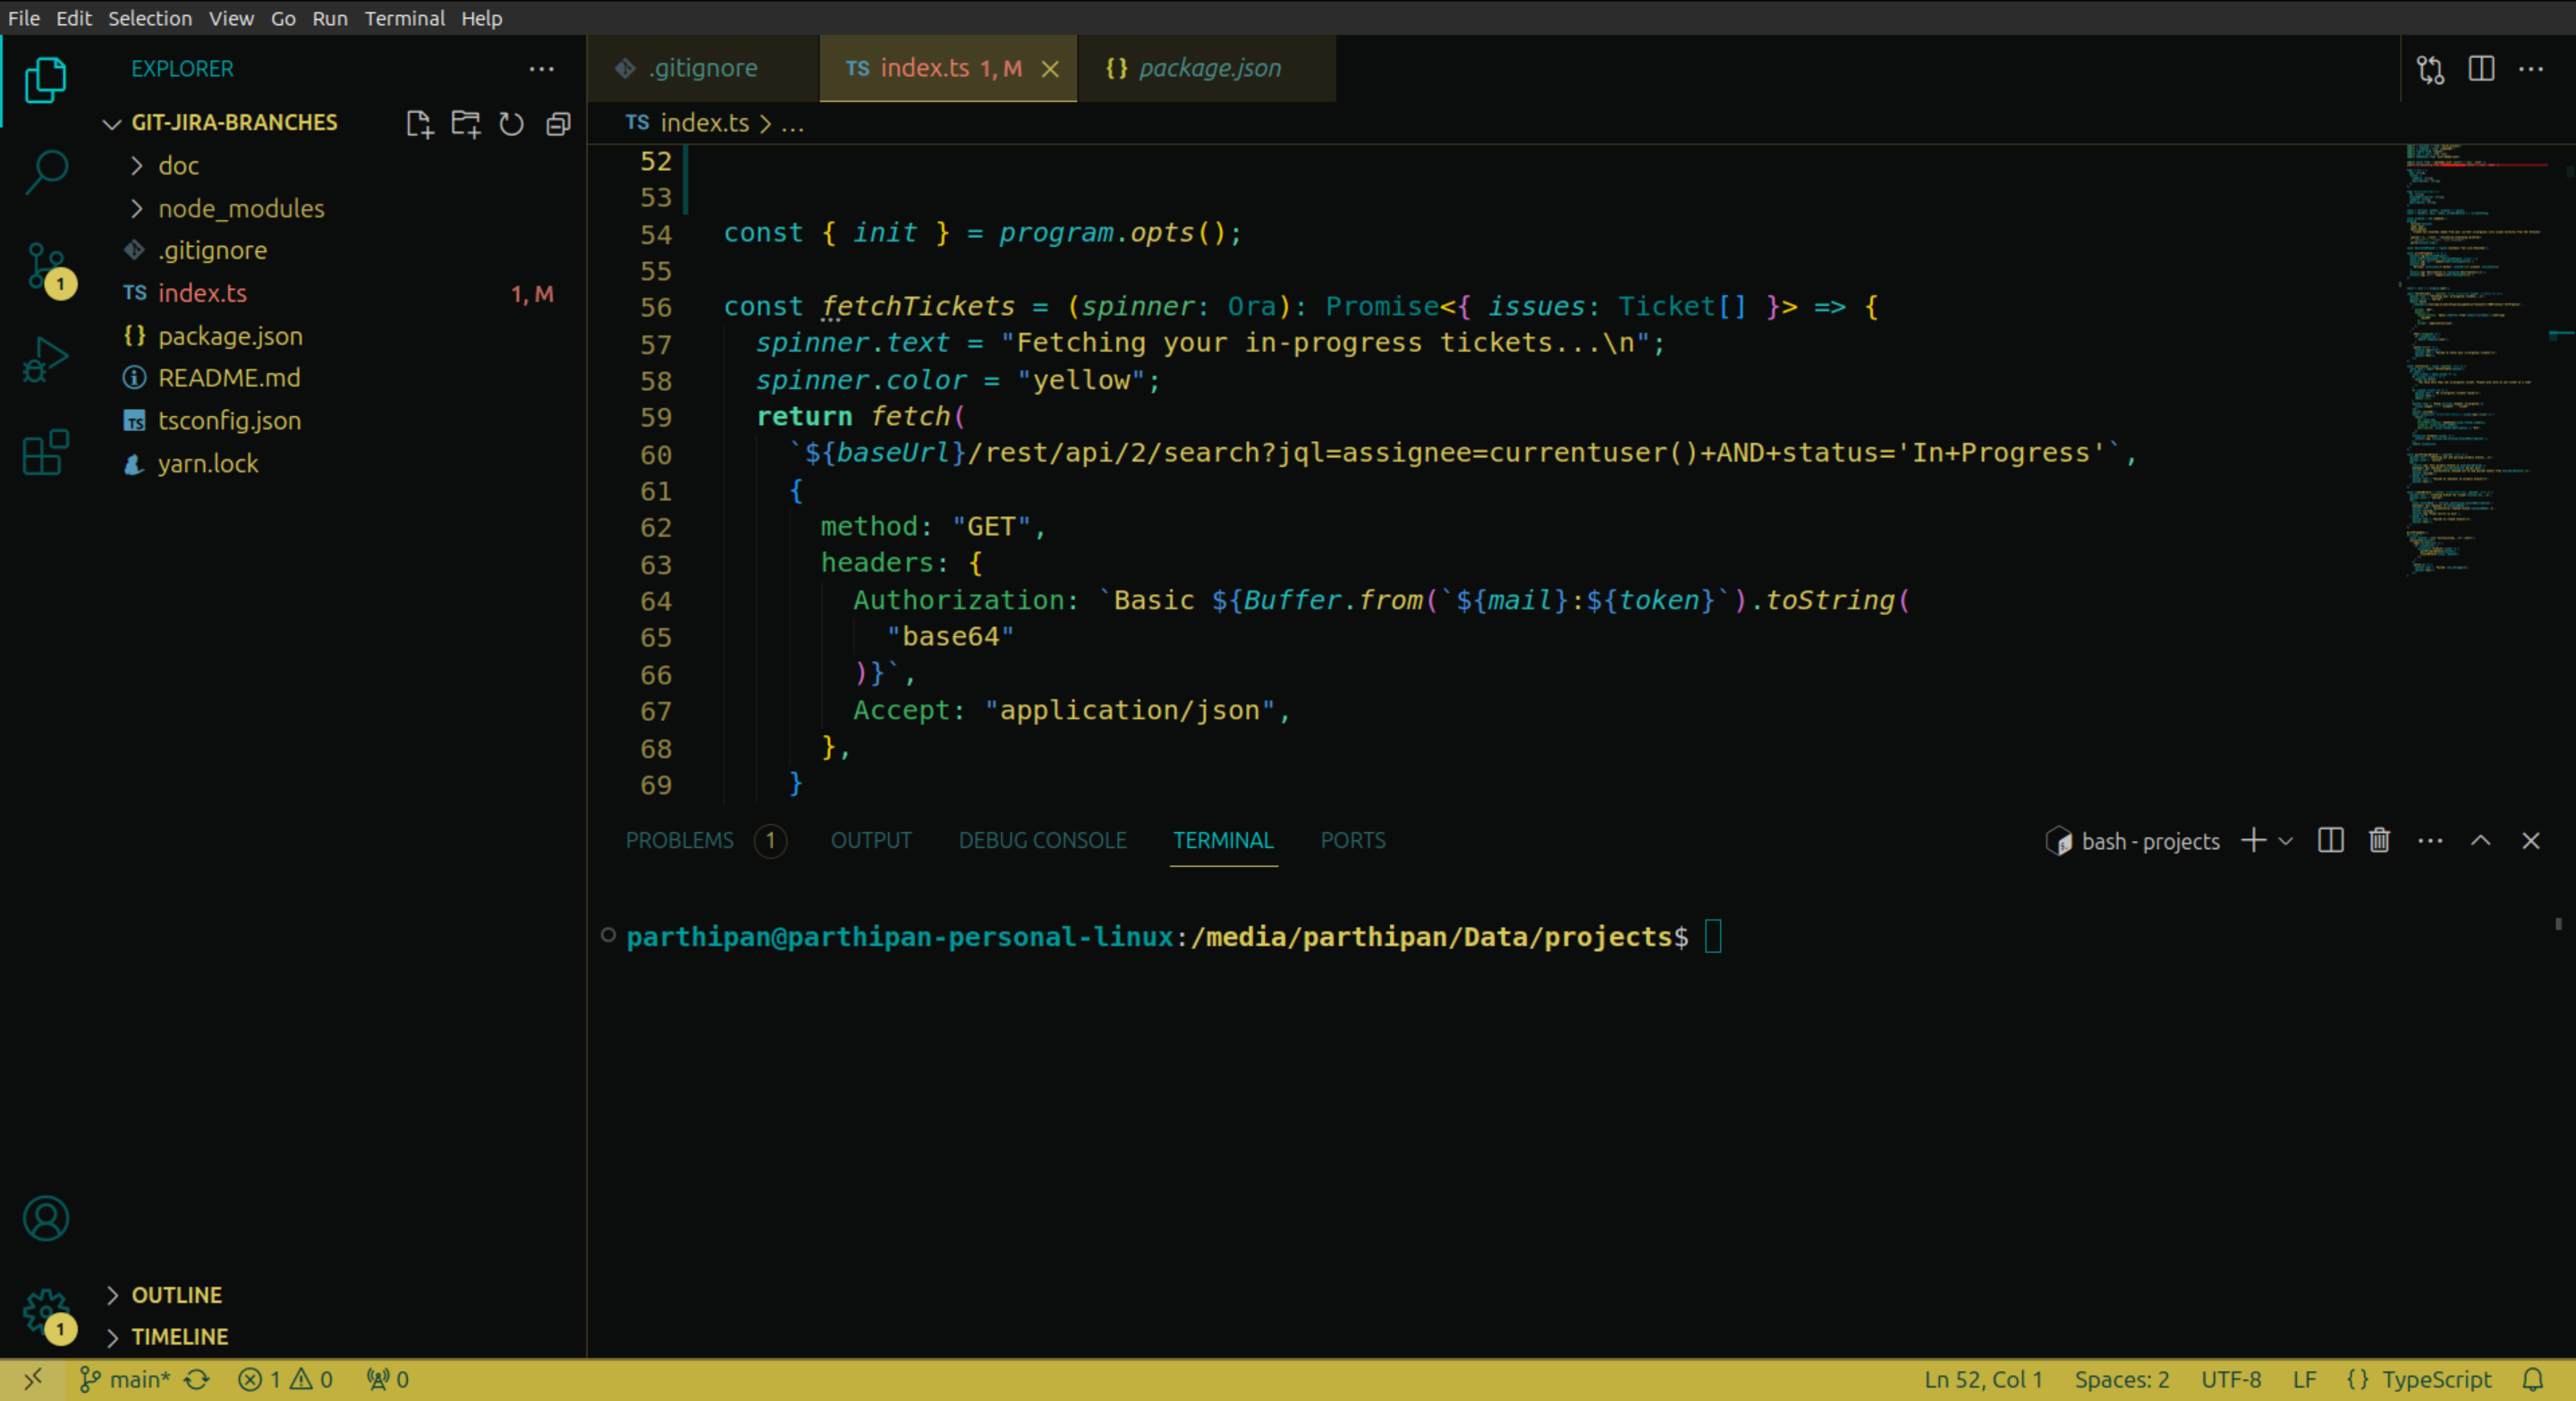Viewport: 2576px width, 1401px height.
Task: Click the New Folder icon in explorer
Action: [x=465, y=123]
